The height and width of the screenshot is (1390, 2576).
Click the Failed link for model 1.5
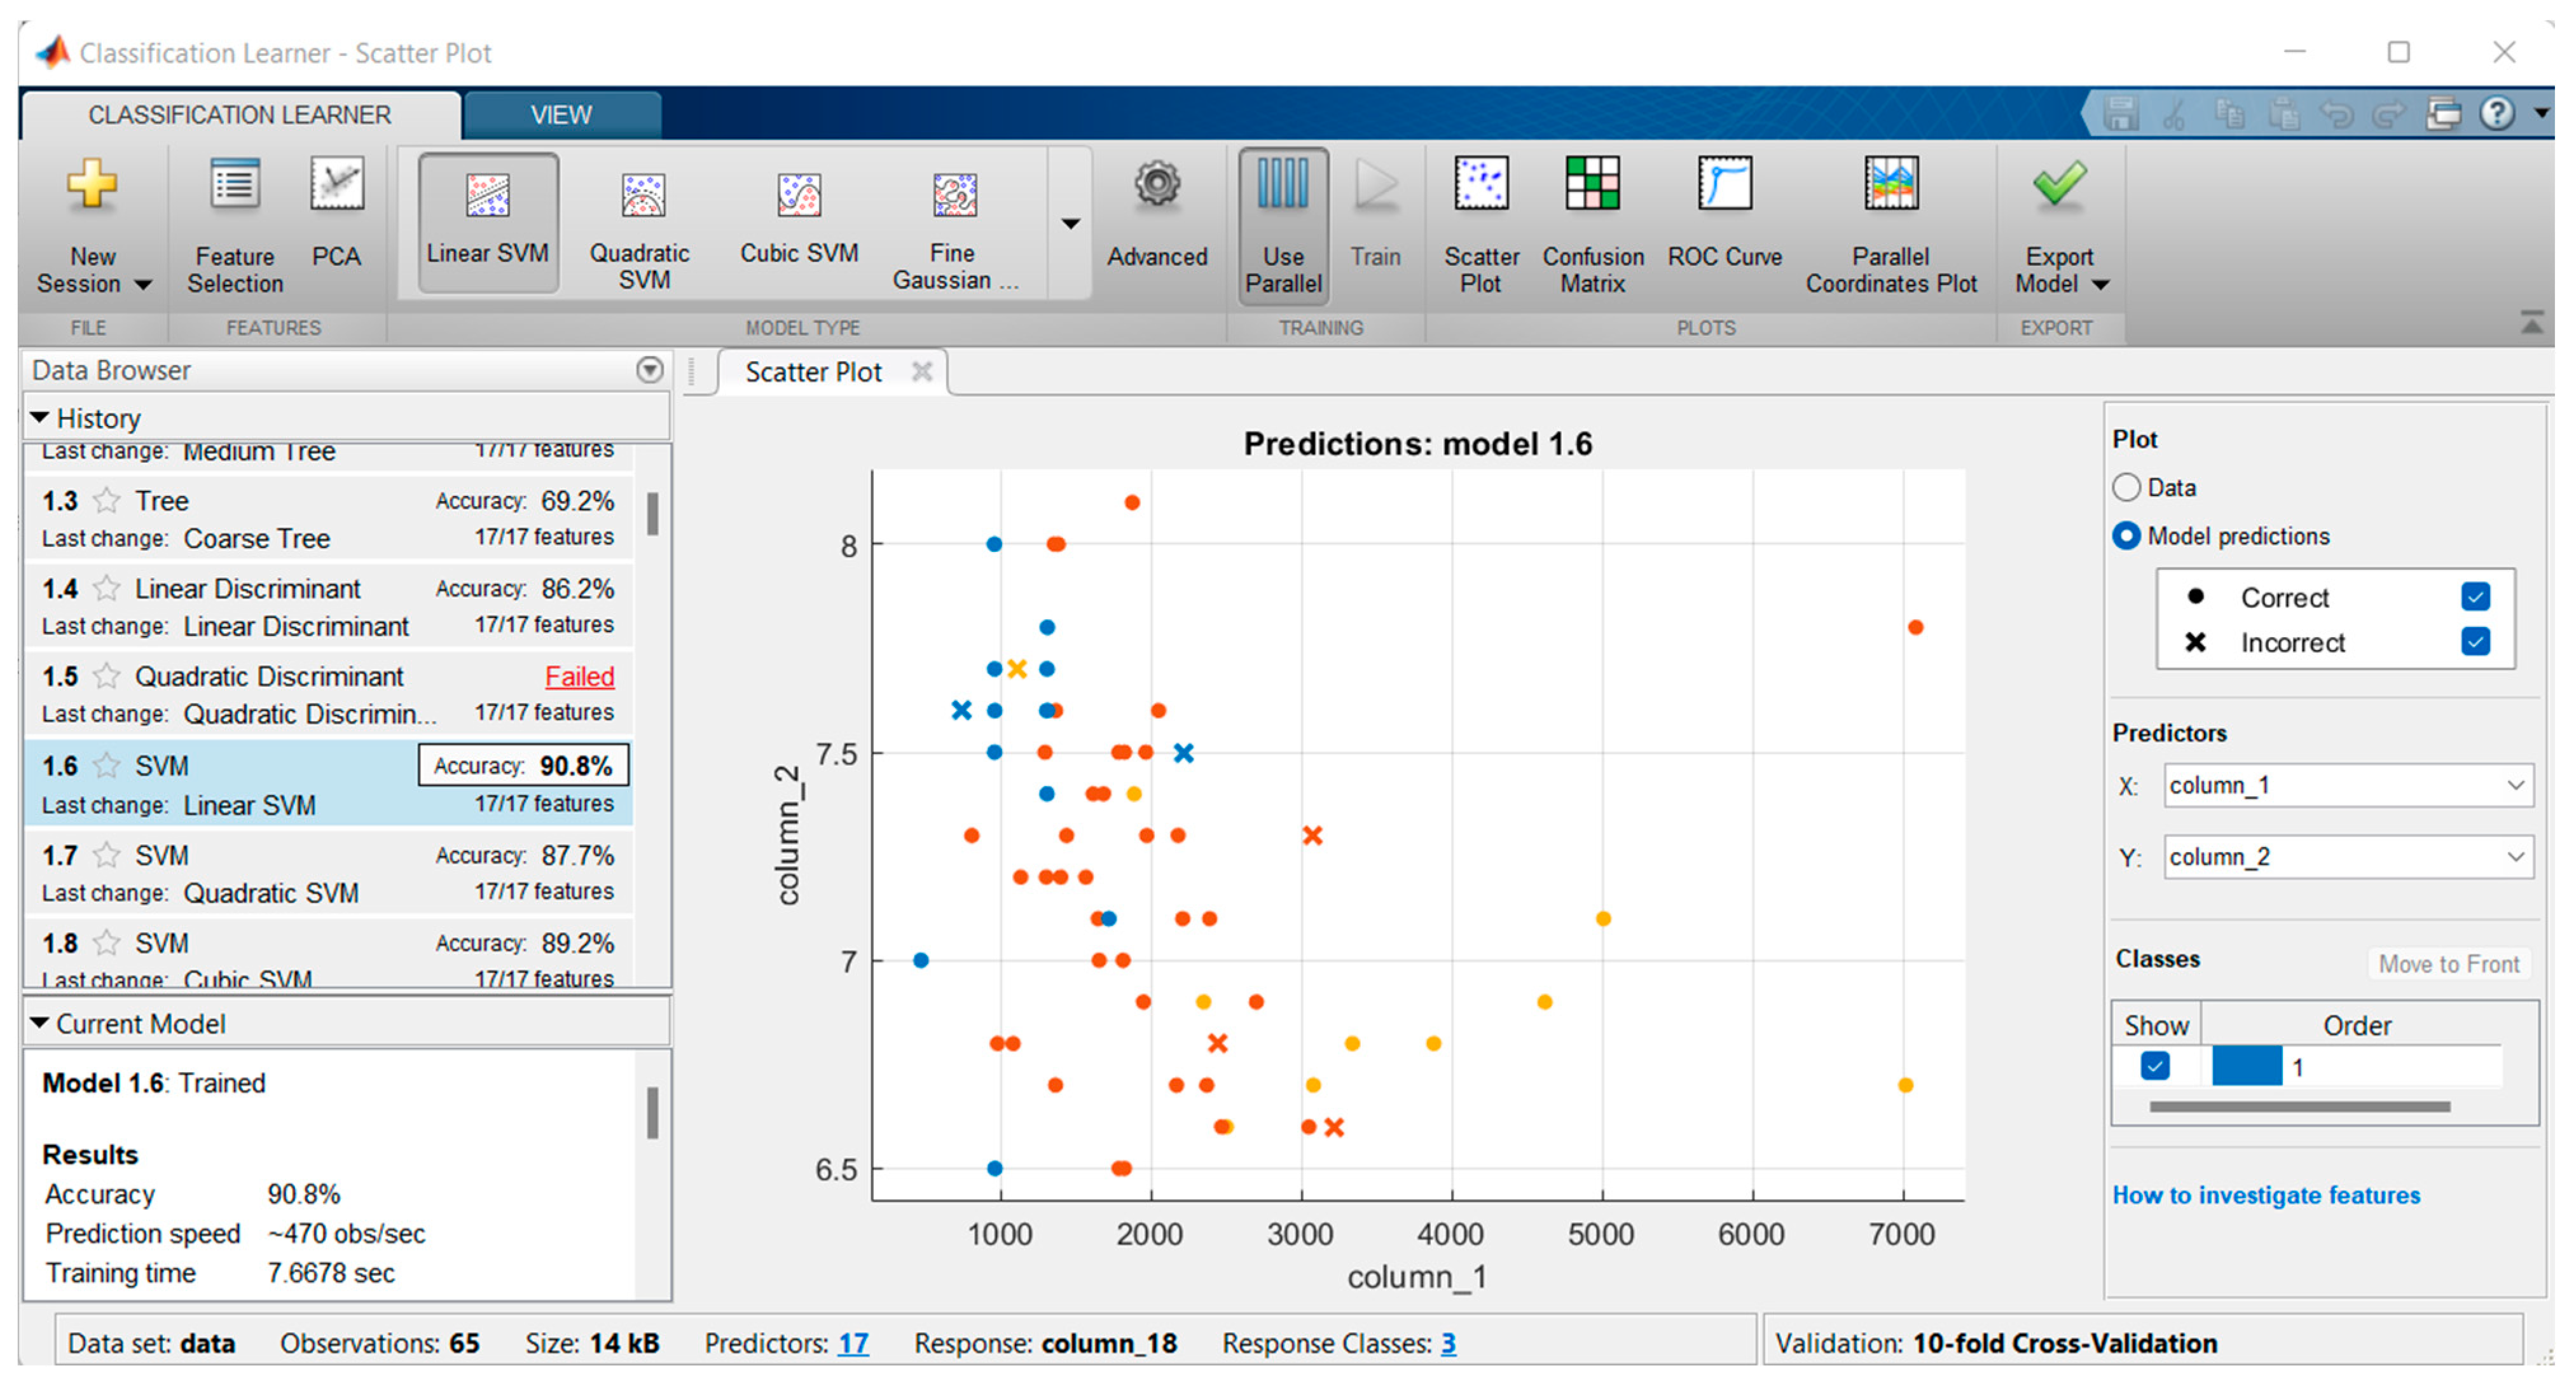pyautogui.click(x=579, y=677)
